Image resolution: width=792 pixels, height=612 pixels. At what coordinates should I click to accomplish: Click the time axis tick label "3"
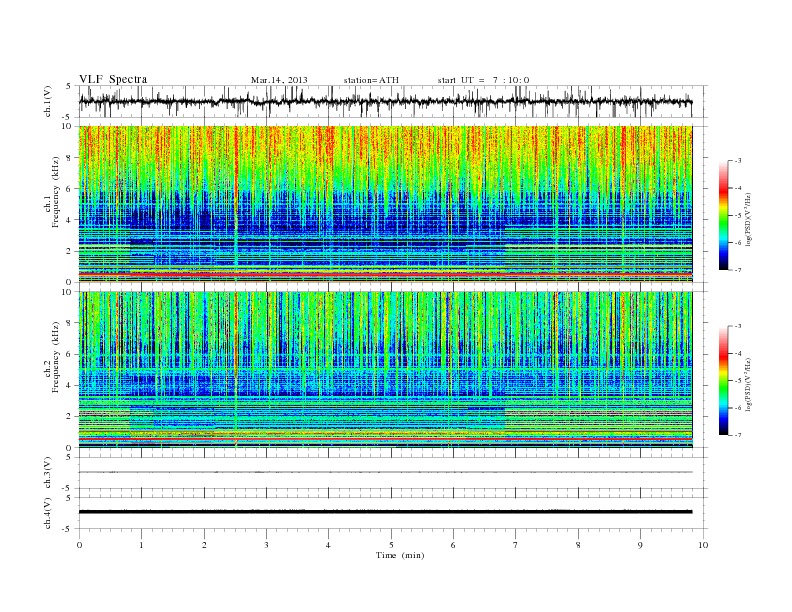tap(267, 545)
